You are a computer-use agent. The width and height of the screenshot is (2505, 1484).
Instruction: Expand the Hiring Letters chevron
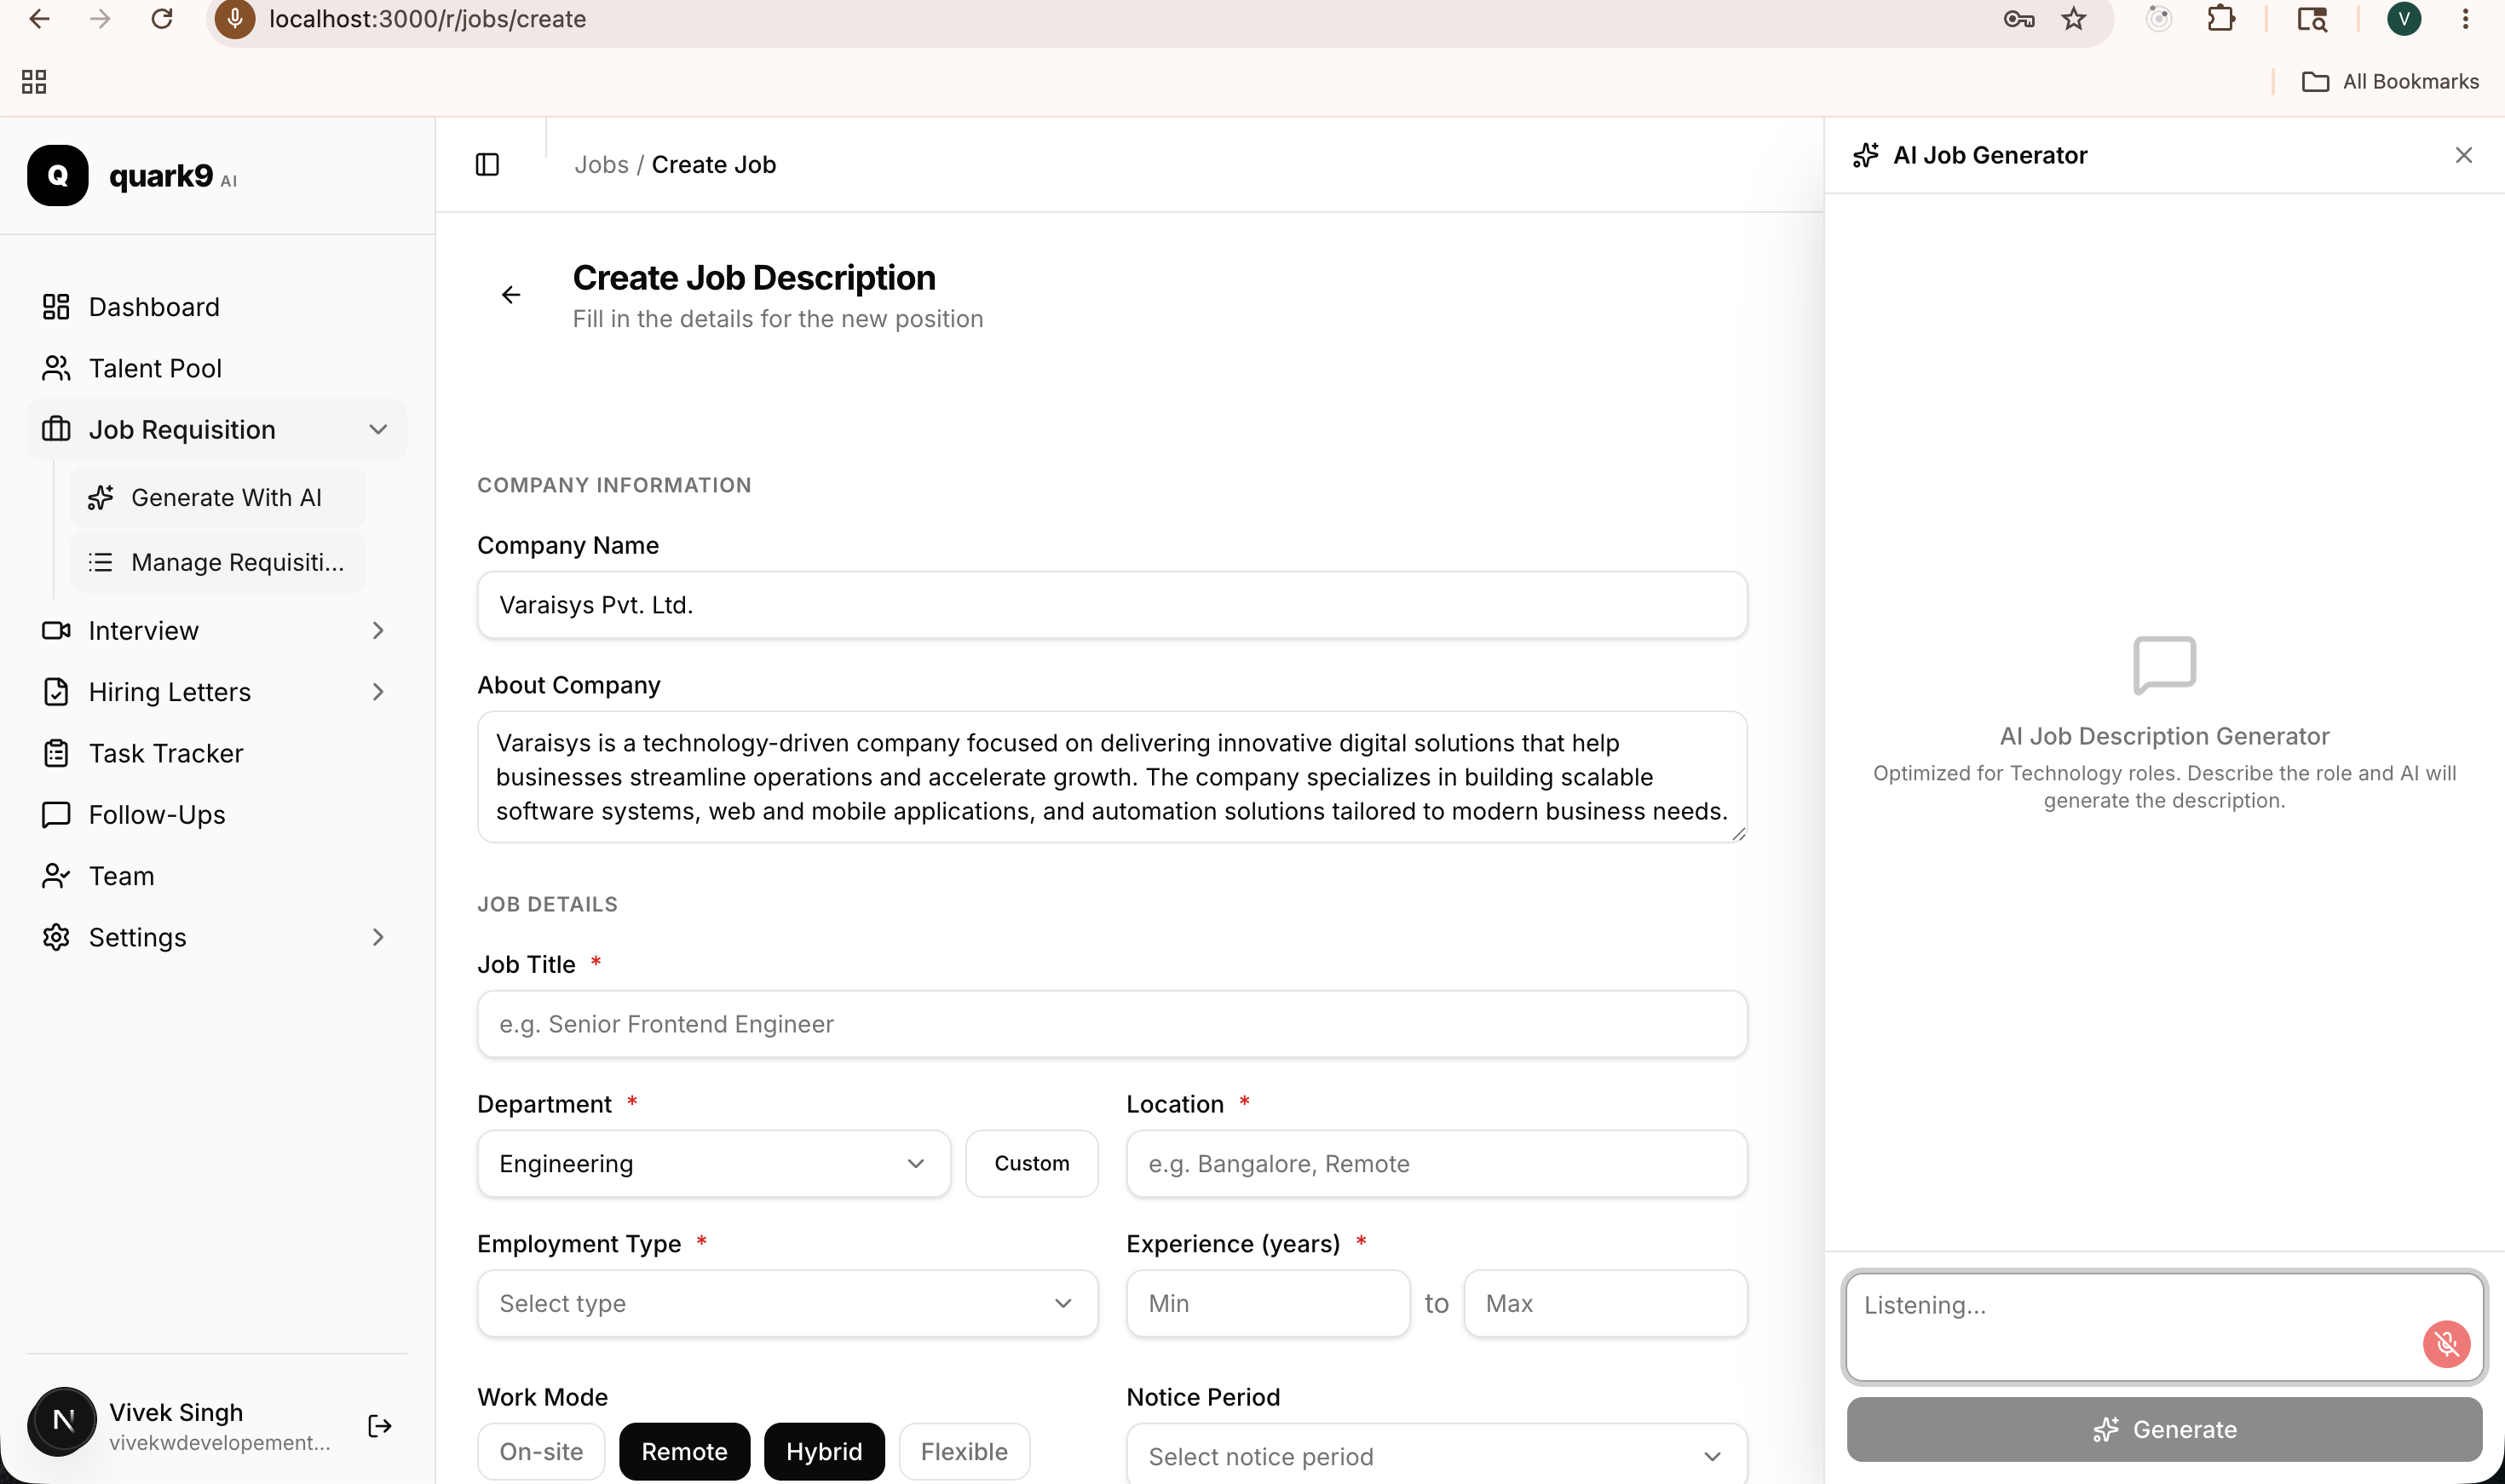(x=378, y=692)
